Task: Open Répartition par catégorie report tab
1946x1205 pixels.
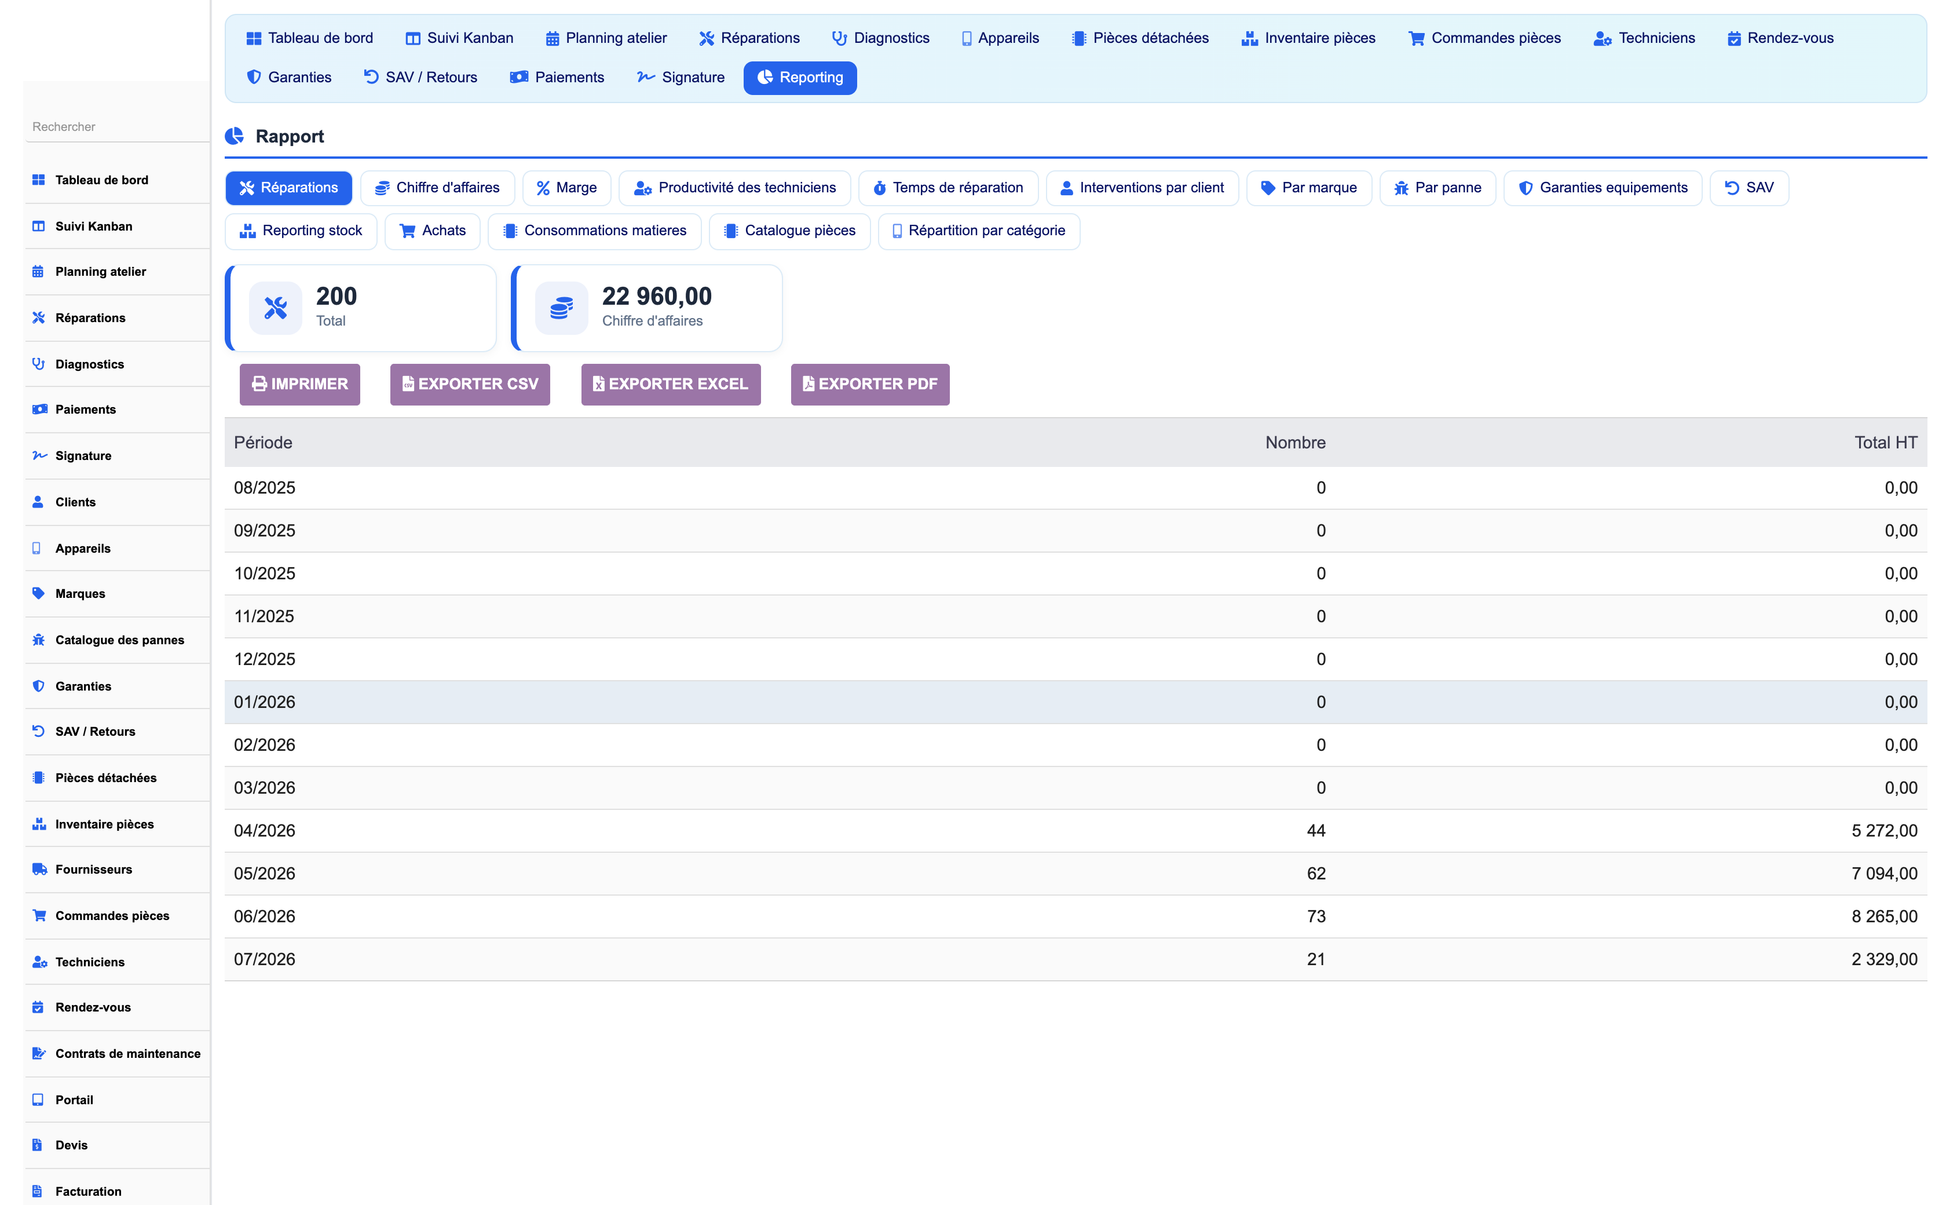Action: pos(979,231)
